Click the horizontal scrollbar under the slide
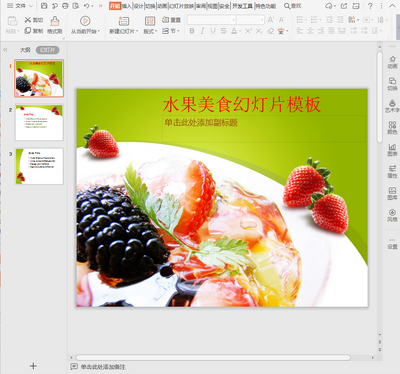 [x=213, y=357]
